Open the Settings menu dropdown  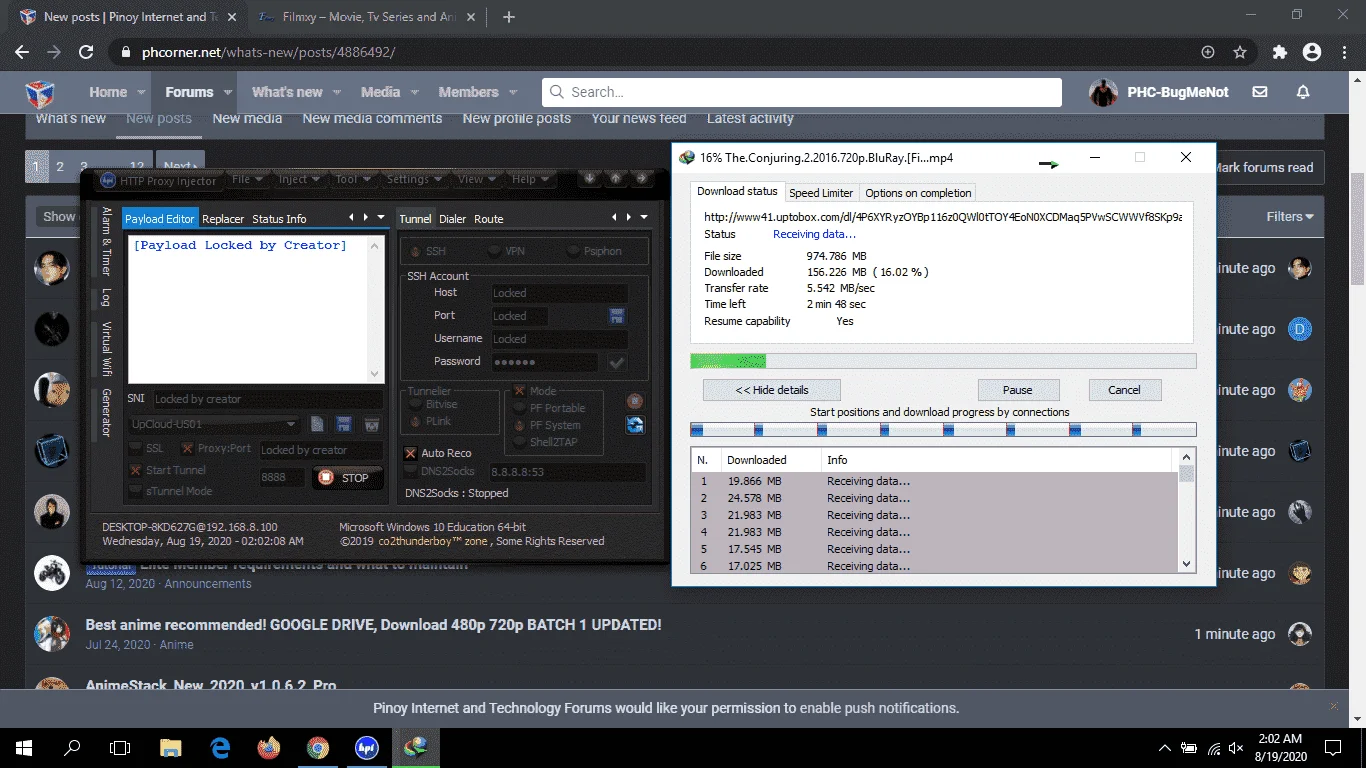tap(415, 179)
